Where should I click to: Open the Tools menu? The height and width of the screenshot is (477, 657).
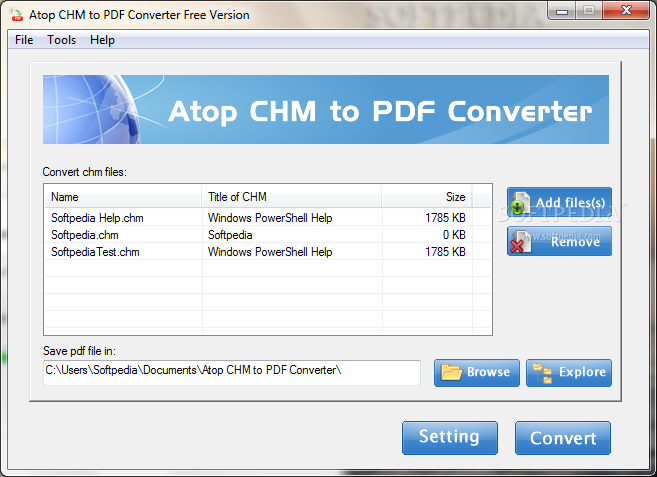pyautogui.click(x=61, y=40)
